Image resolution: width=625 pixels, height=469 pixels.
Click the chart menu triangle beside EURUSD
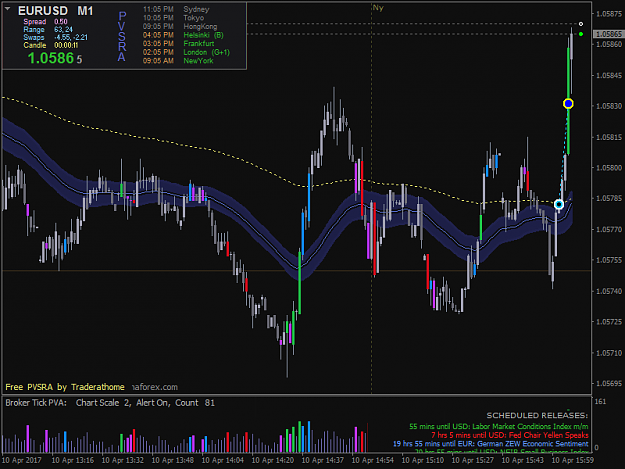[x=8, y=8]
